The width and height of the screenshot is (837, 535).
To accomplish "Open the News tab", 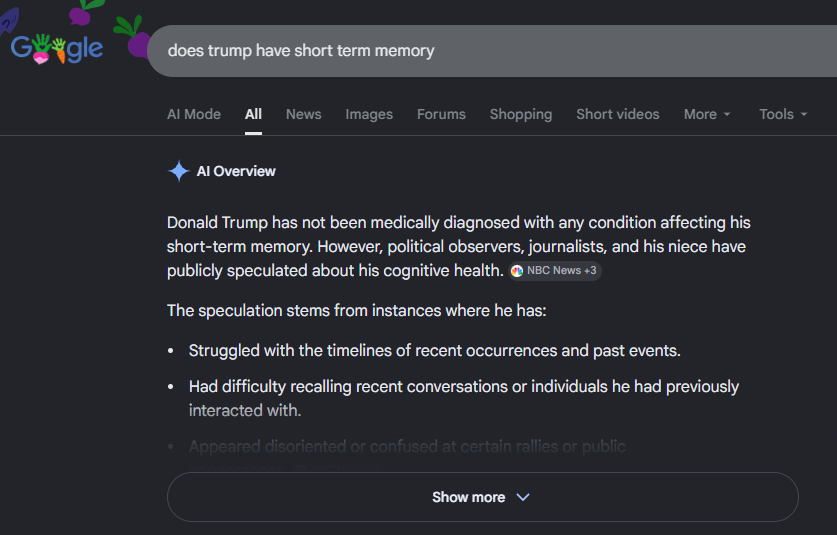I will [x=303, y=114].
